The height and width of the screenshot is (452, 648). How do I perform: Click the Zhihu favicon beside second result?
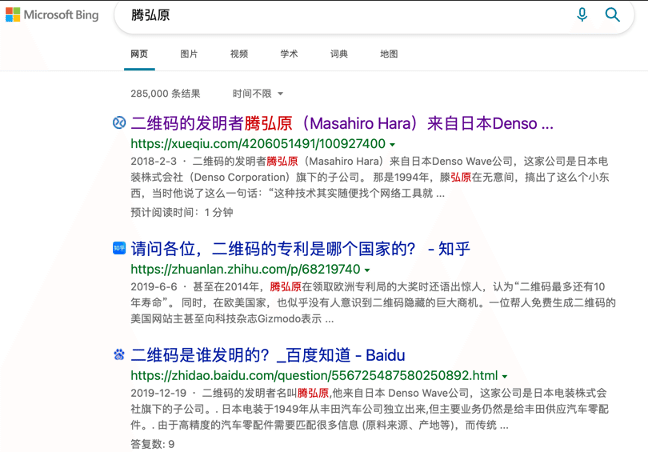pyautogui.click(x=119, y=248)
